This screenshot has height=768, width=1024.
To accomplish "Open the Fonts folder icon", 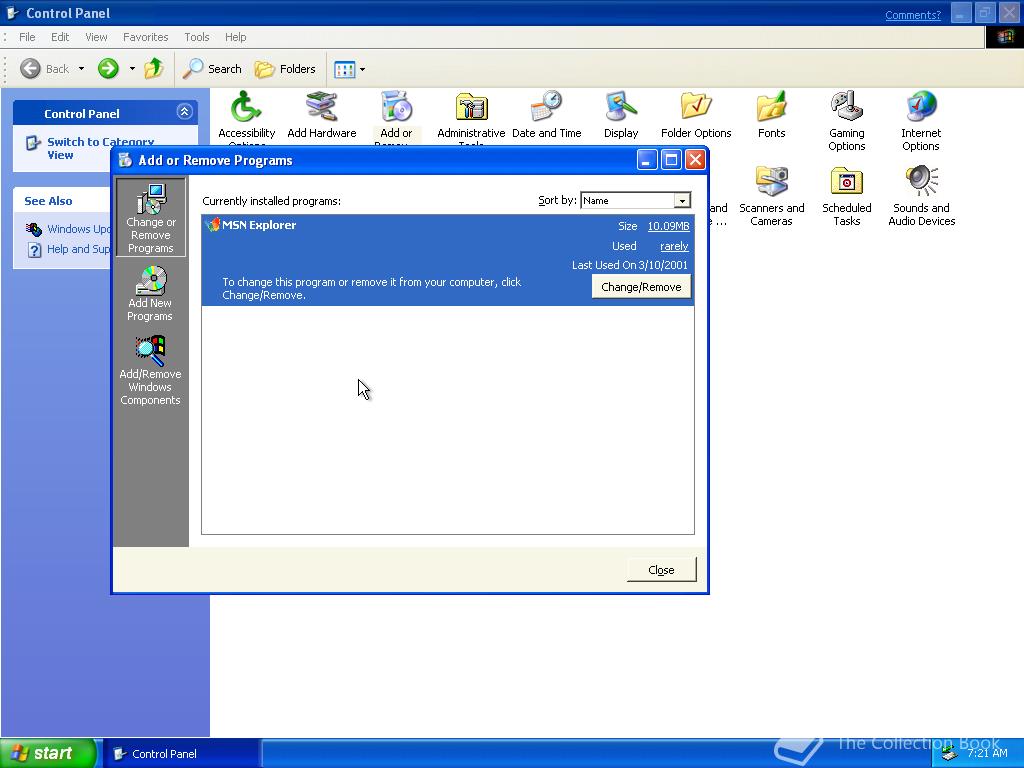I will click(x=771, y=108).
